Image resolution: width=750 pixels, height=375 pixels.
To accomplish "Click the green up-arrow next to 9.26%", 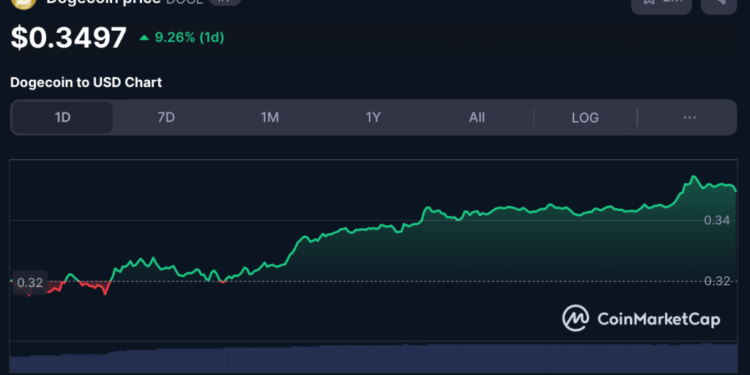I will (x=144, y=38).
